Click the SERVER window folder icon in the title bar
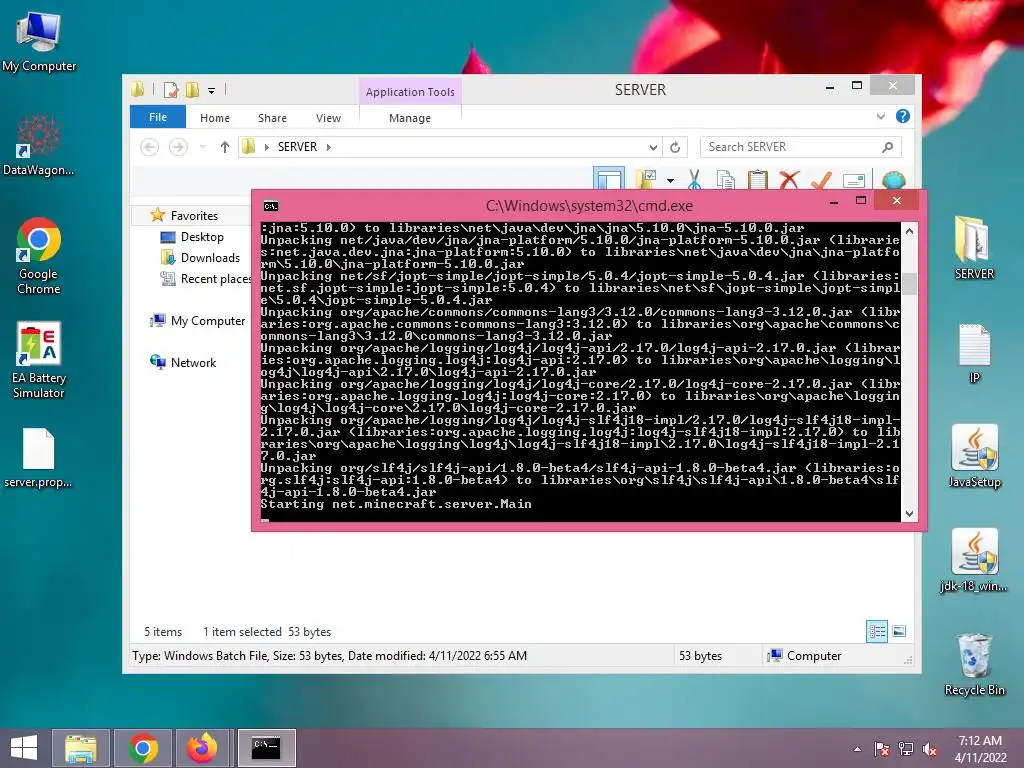Image resolution: width=1024 pixels, height=768 pixels. coord(138,89)
